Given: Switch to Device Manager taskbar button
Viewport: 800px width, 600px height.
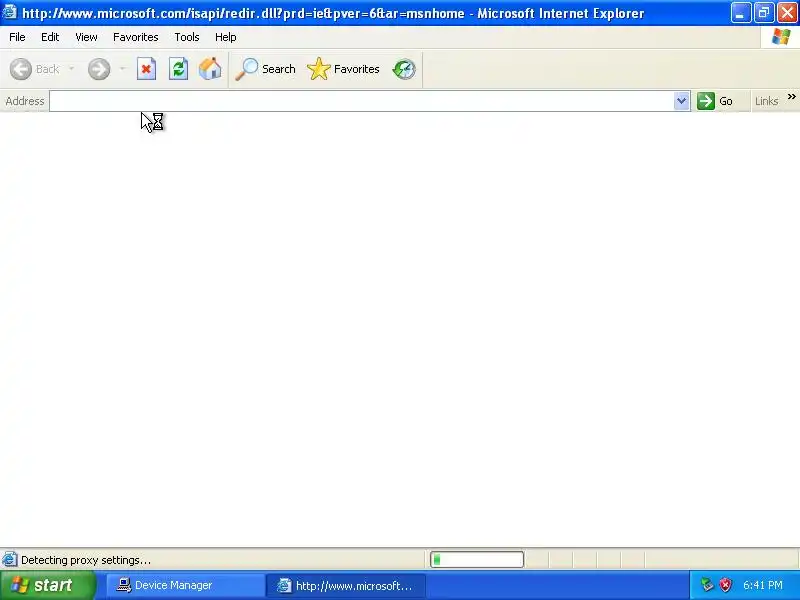Looking at the screenshot, I should tap(185, 585).
